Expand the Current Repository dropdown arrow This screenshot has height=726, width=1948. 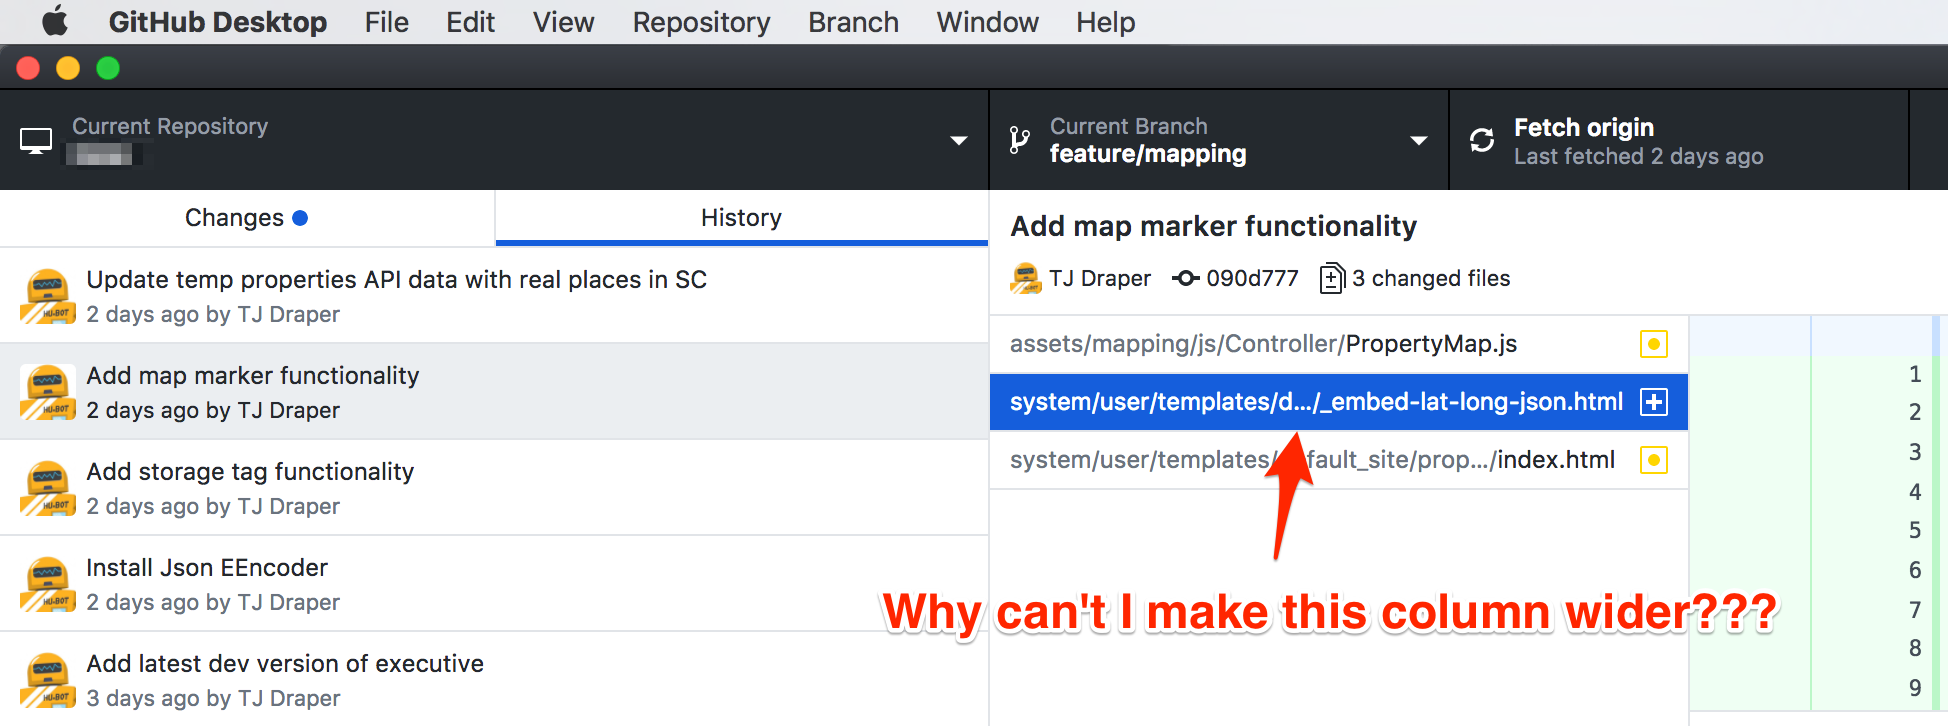958,141
